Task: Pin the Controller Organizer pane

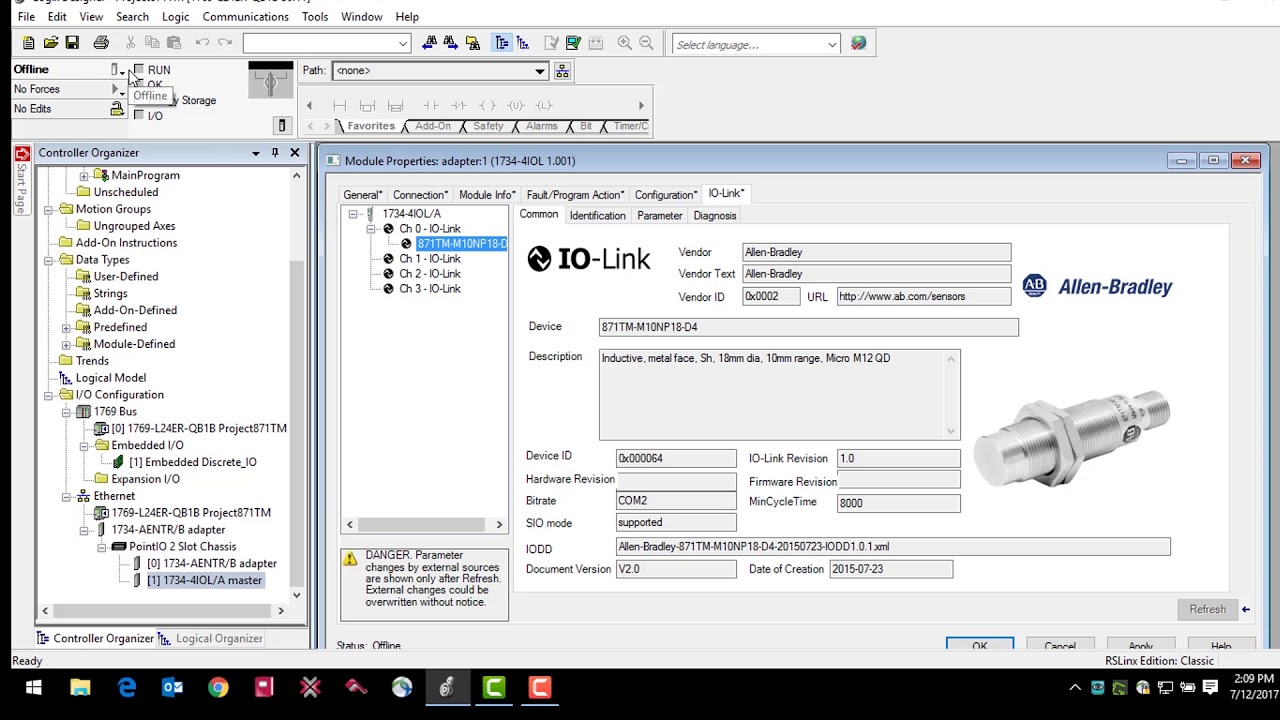Action: coord(275,153)
